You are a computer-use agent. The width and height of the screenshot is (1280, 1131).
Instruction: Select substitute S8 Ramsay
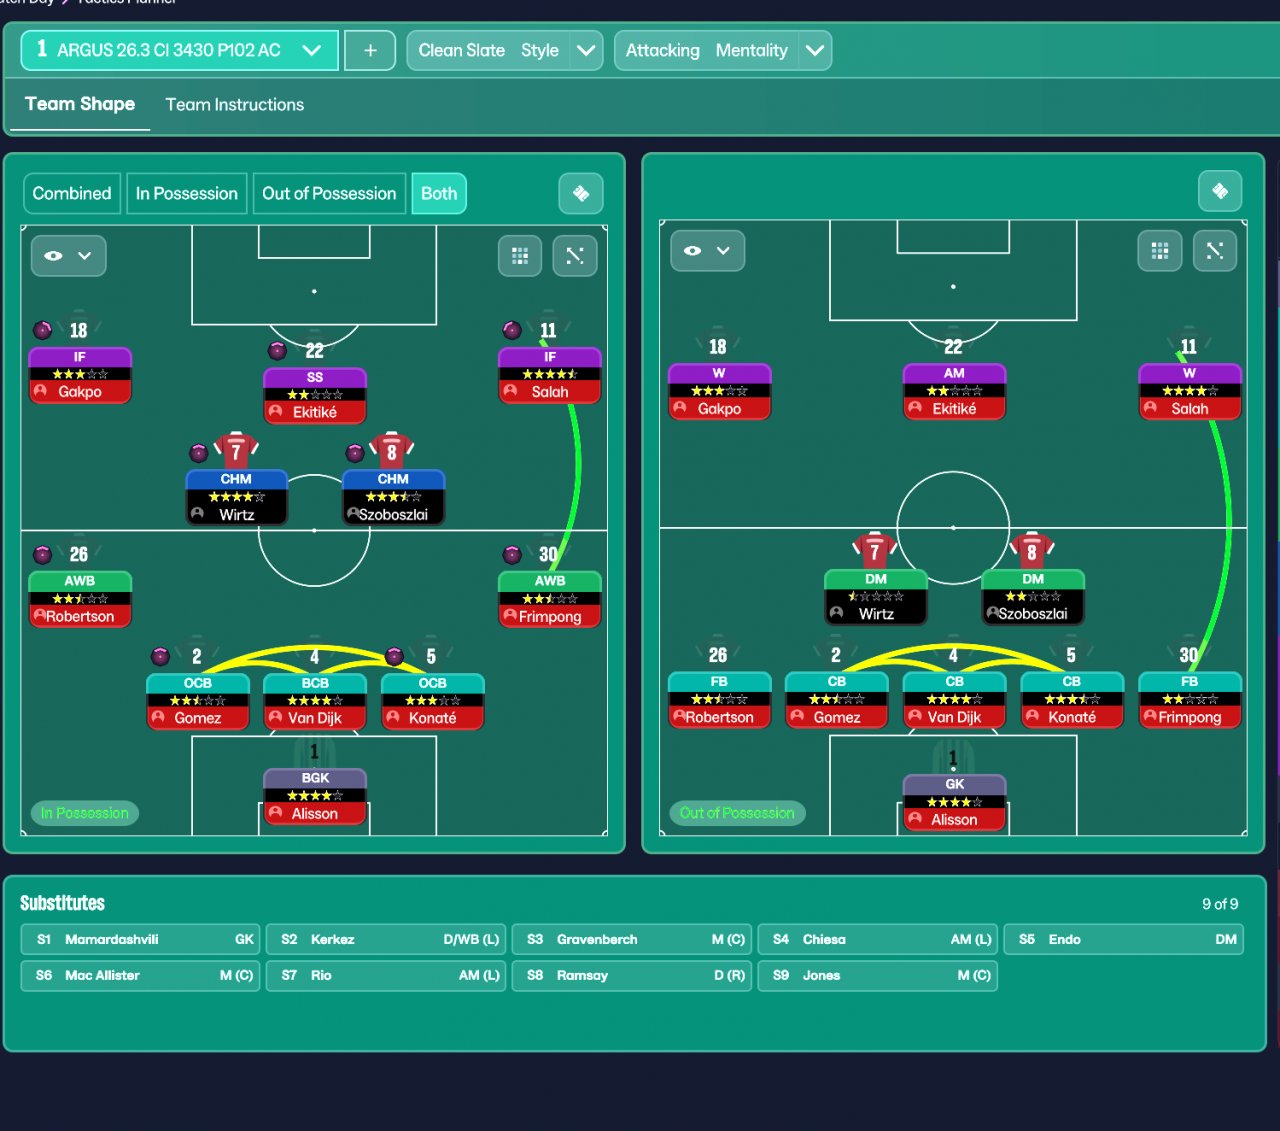pyautogui.click(x=632, y=975)
